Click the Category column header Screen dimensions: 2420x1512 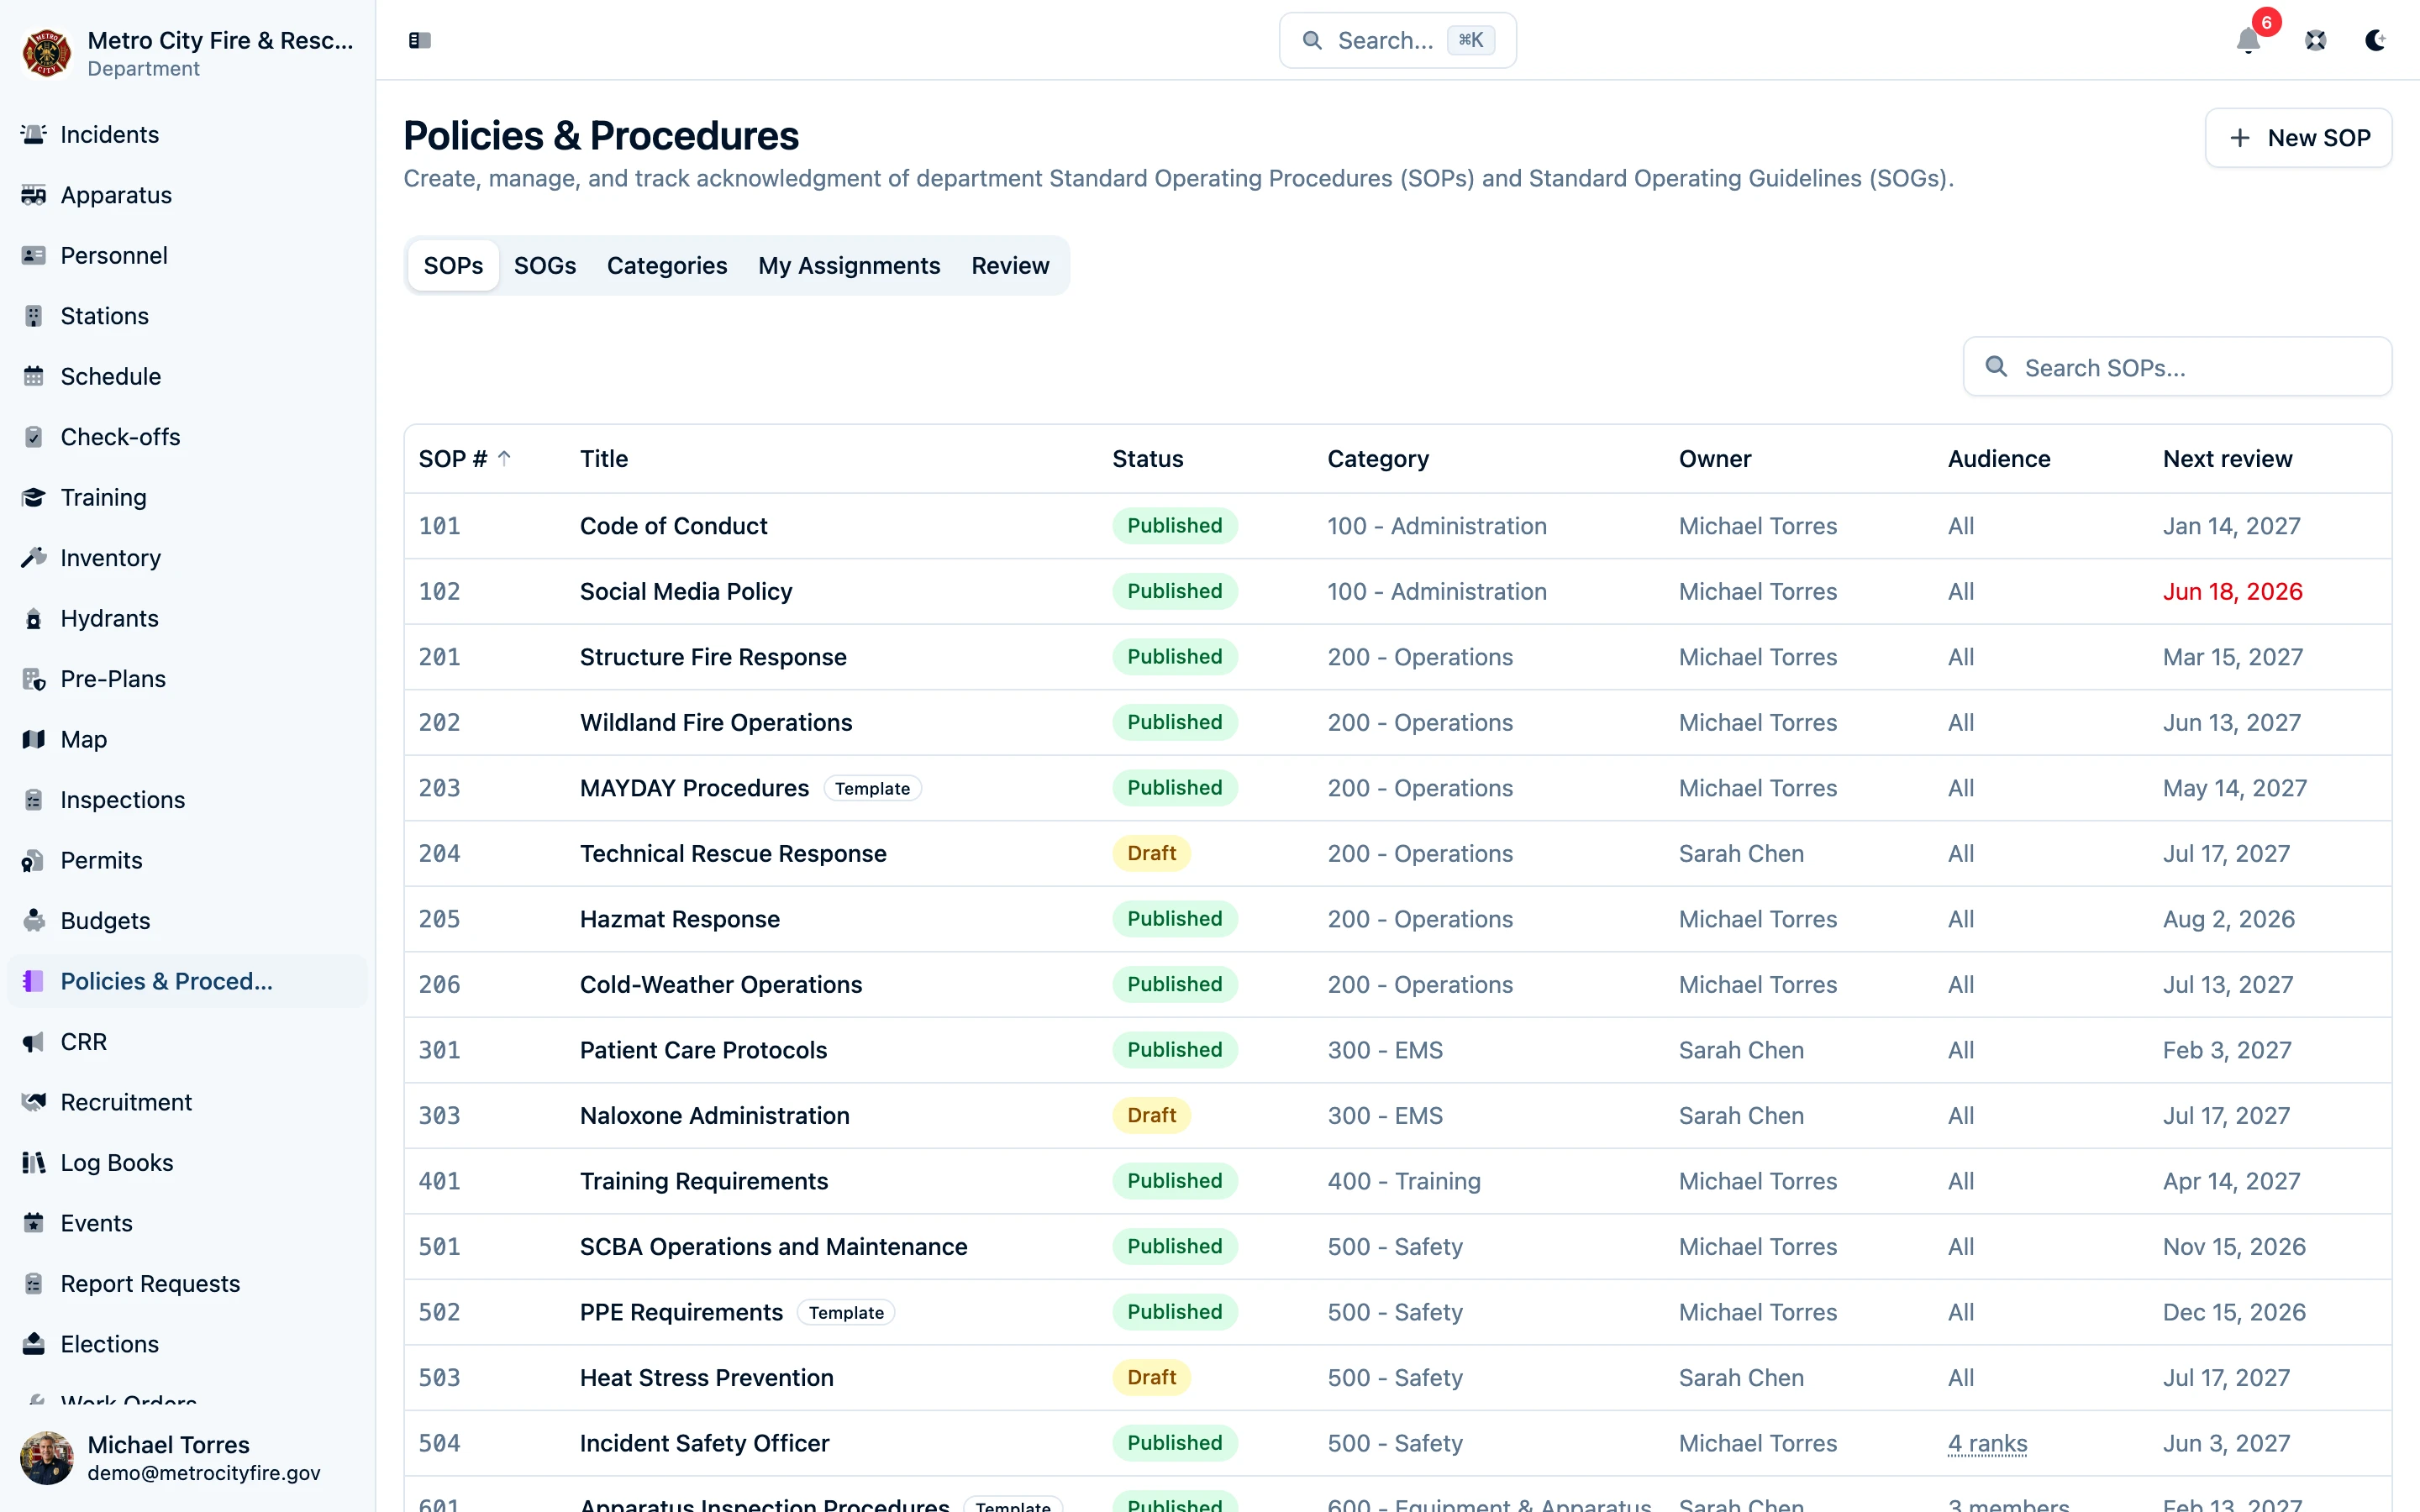click(x=1378, y=458)
